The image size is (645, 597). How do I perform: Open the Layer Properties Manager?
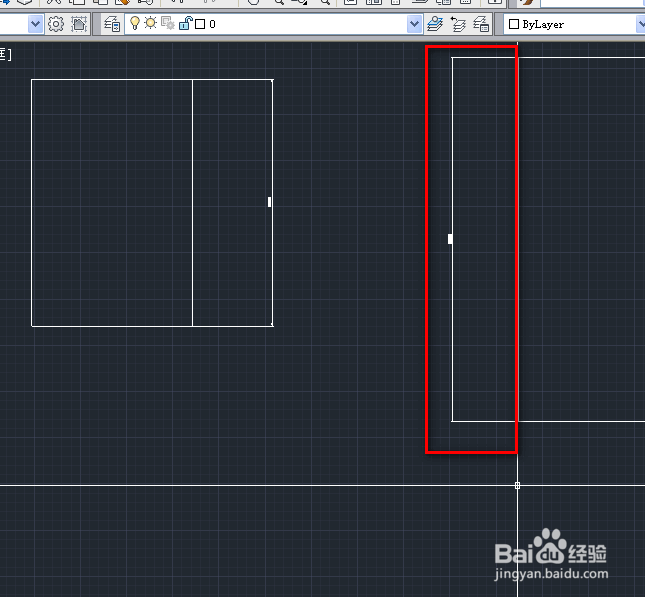[112, 24]
